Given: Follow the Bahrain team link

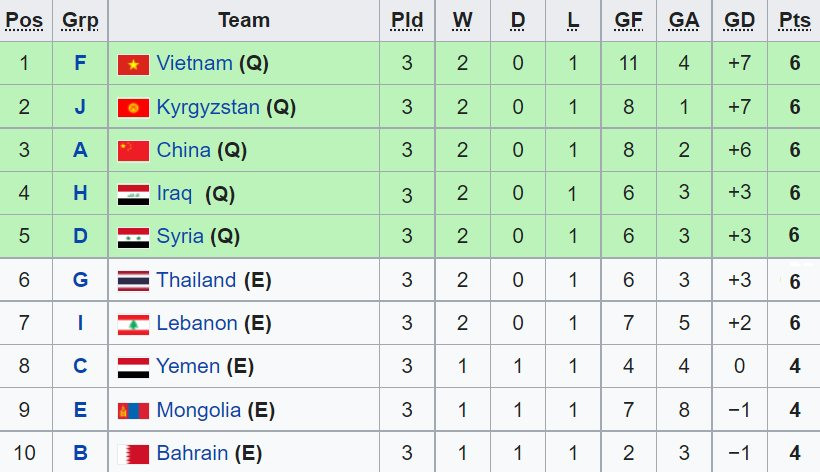Looking at the screenshot, I should click(192, 453).
